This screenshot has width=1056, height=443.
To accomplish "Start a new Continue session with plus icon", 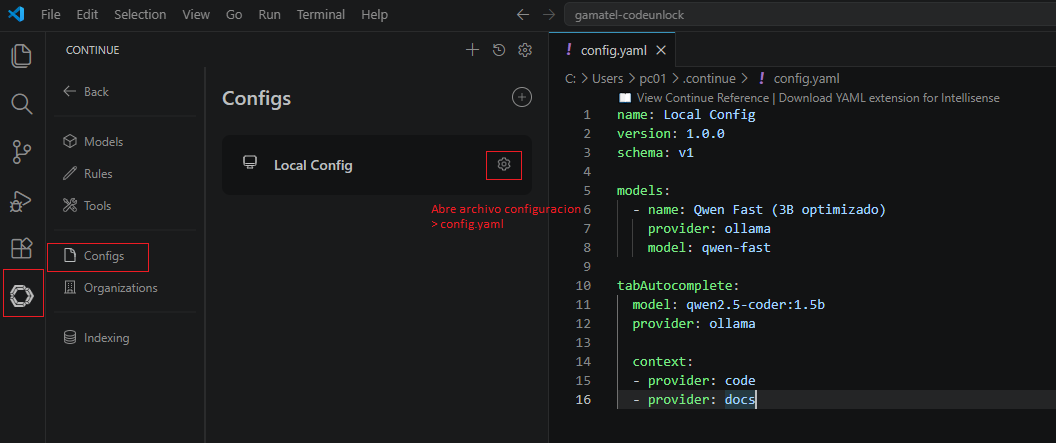I will (x=472, y=50).
